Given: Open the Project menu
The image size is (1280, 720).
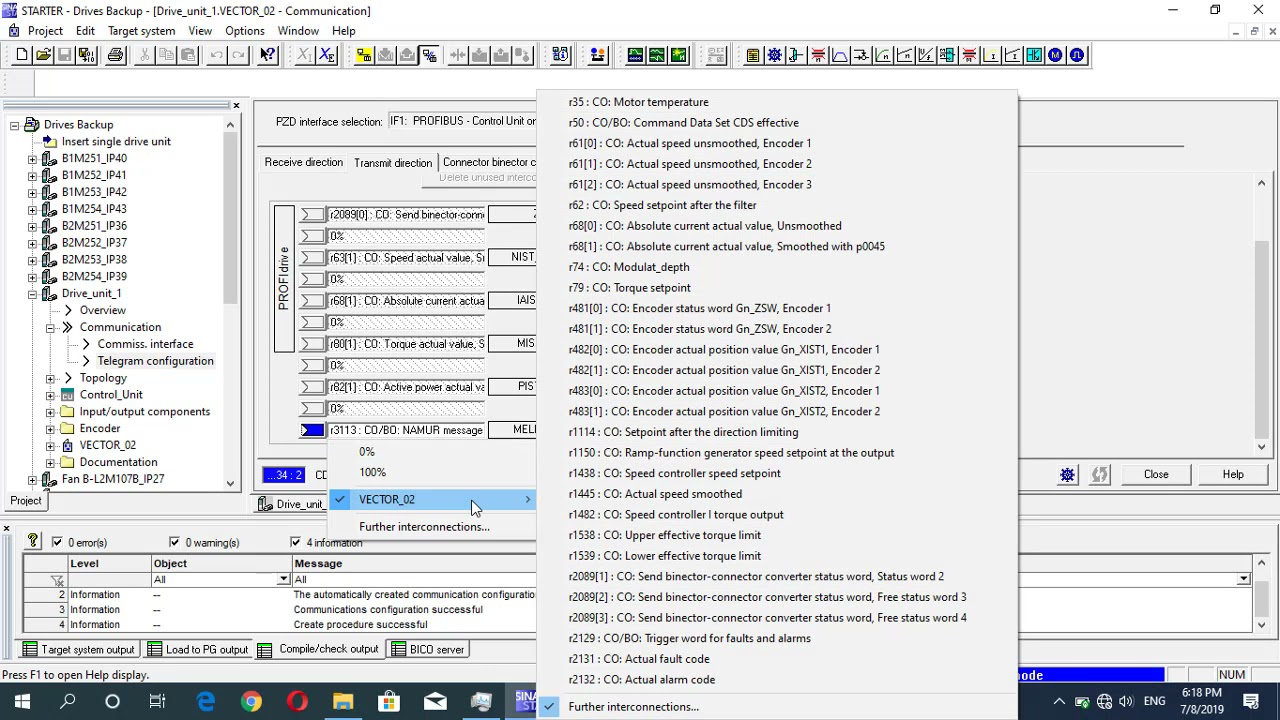Looking at the screenshot, I should [x=45, y=31].
